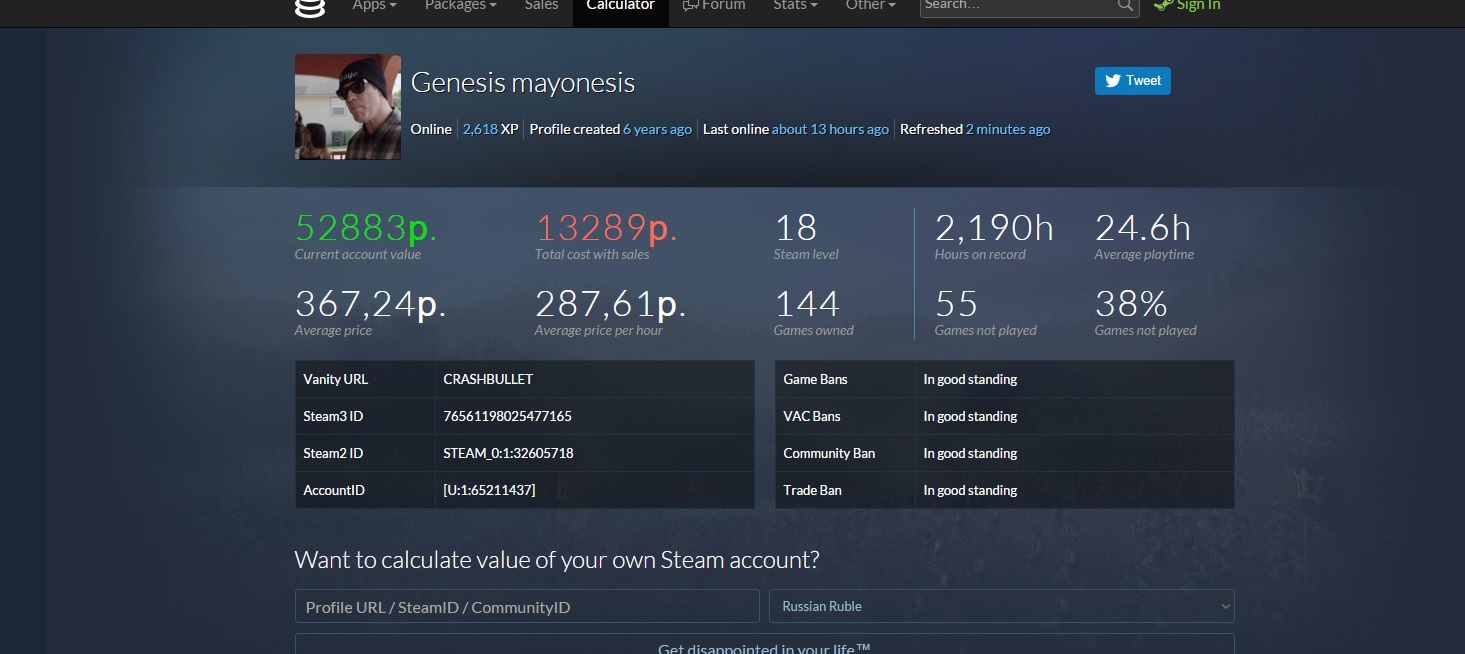1465x654 pixels.
Task: Focus the top search field
Action: coord(1018,6)
